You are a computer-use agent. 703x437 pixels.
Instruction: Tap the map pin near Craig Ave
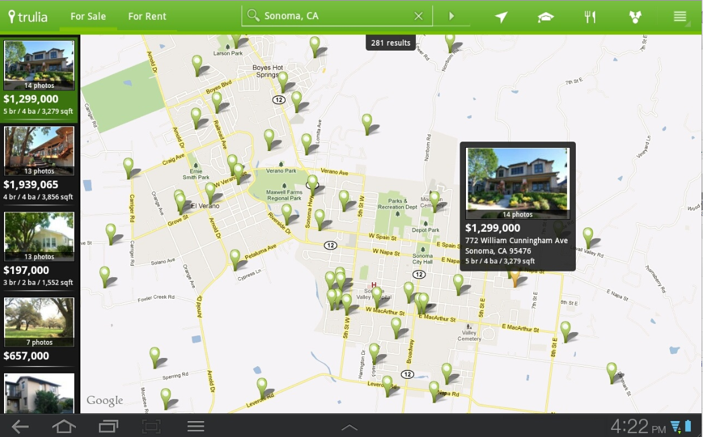(128, 168)
